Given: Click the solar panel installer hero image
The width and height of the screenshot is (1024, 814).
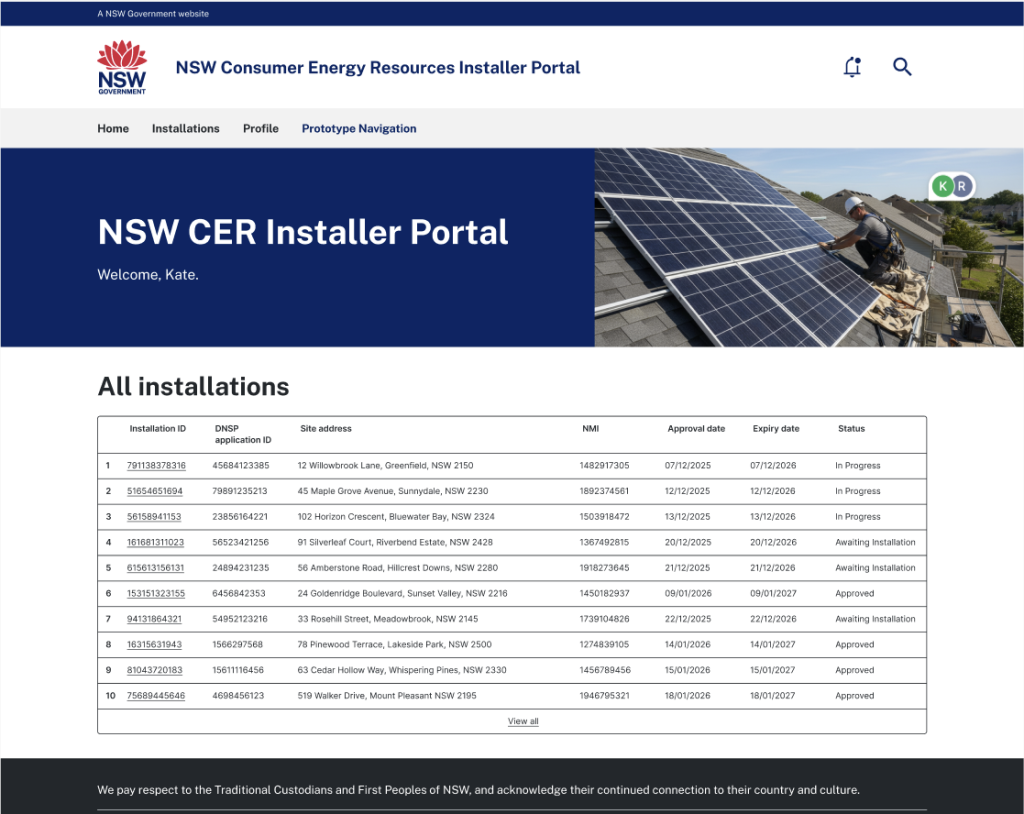Looking at the screenshot, I should (808, 248).
